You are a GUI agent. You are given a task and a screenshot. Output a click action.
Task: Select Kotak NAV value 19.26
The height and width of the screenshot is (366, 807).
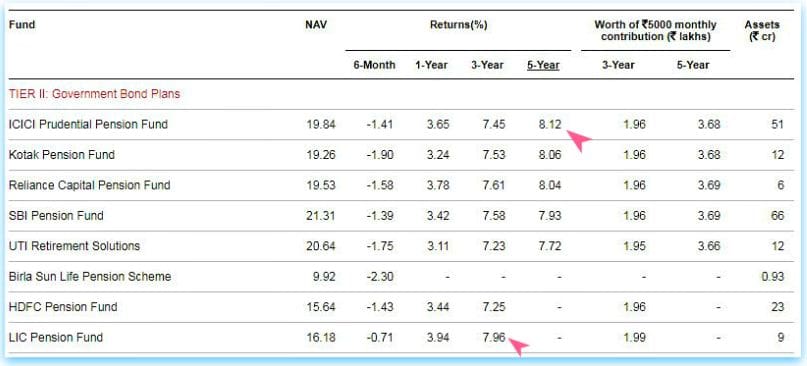[321, 155]
